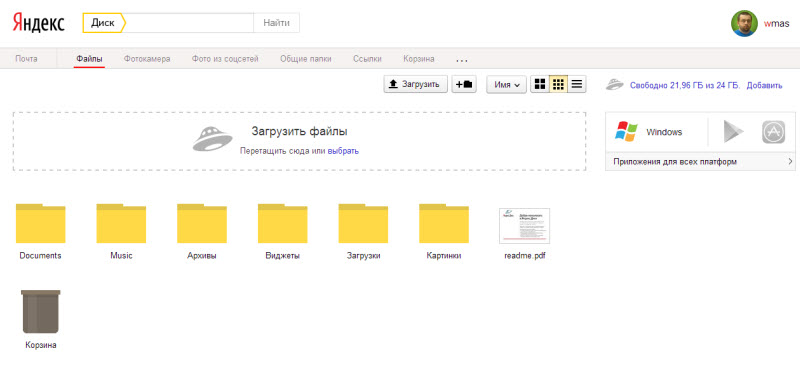The image size is (800, 382).
Task: Click into the Disk search field
Action: tap(189, 23)
